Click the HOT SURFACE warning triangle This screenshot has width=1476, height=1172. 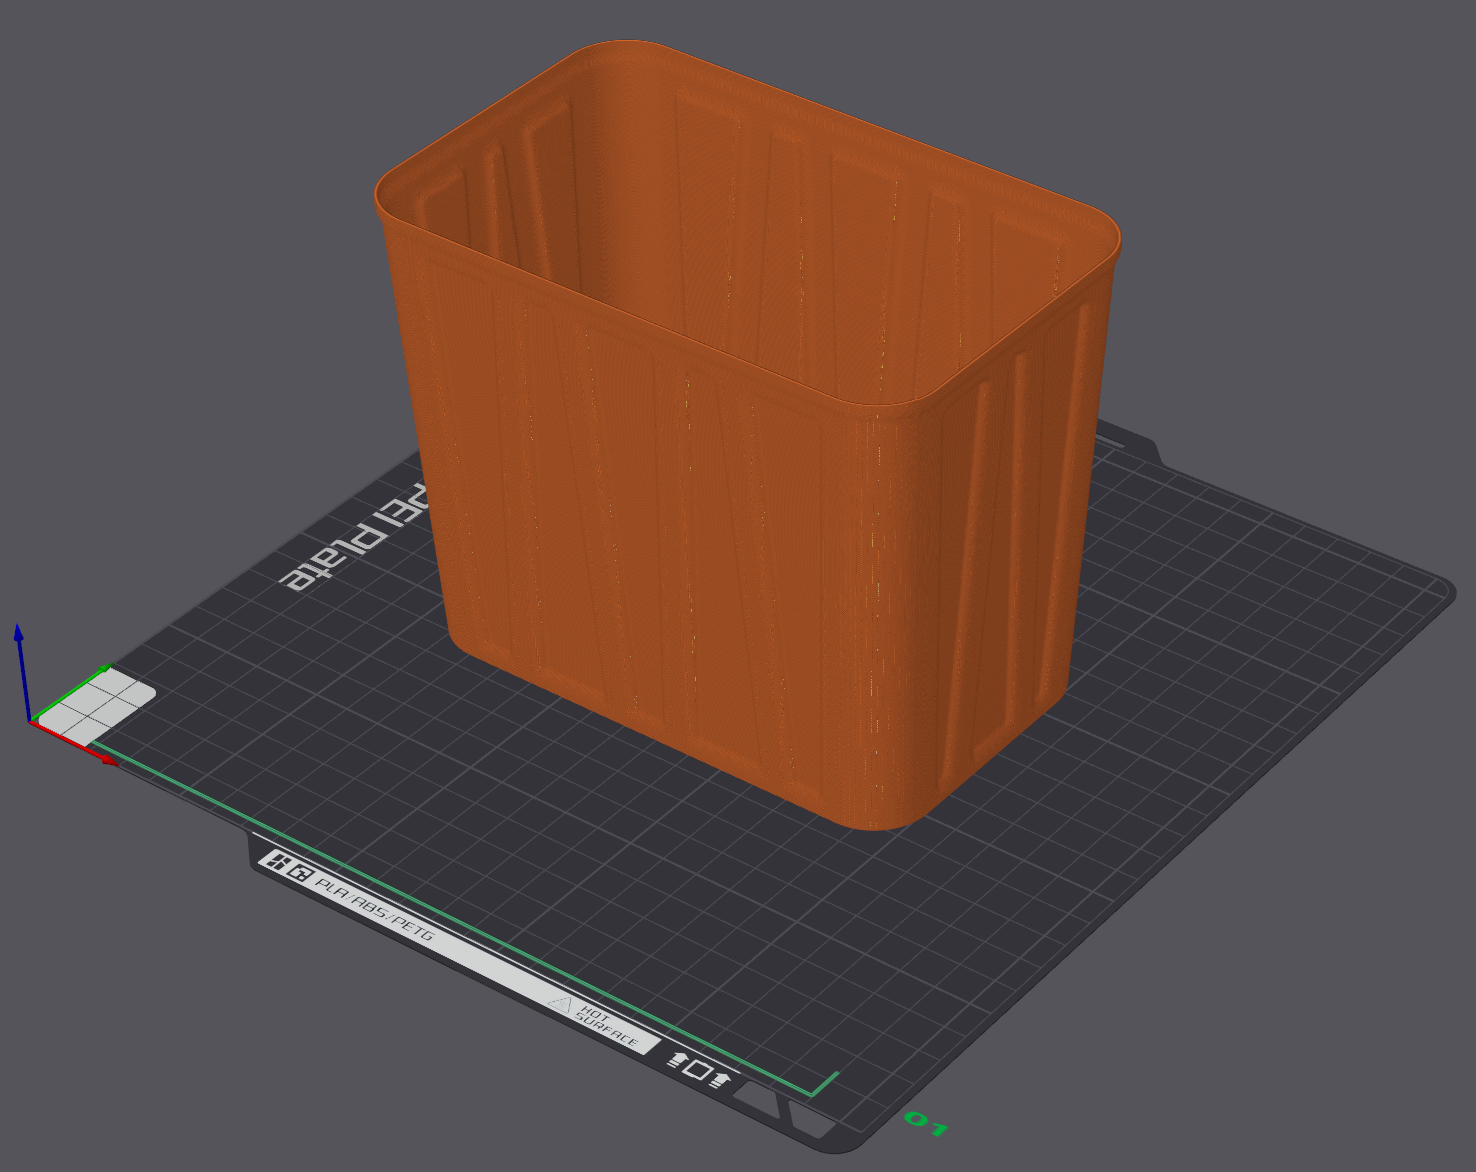(561, 1003)
